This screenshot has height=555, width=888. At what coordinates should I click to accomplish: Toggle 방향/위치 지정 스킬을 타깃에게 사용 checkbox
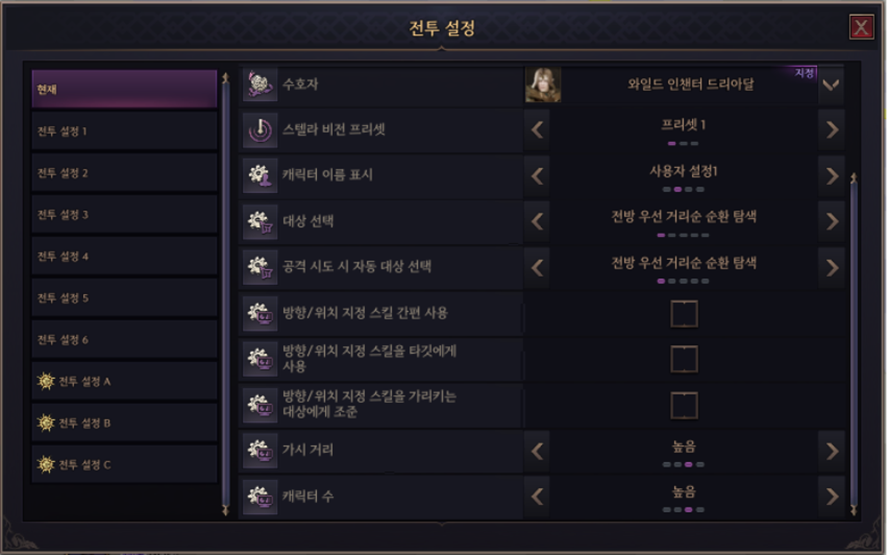(x=684, y=359)
